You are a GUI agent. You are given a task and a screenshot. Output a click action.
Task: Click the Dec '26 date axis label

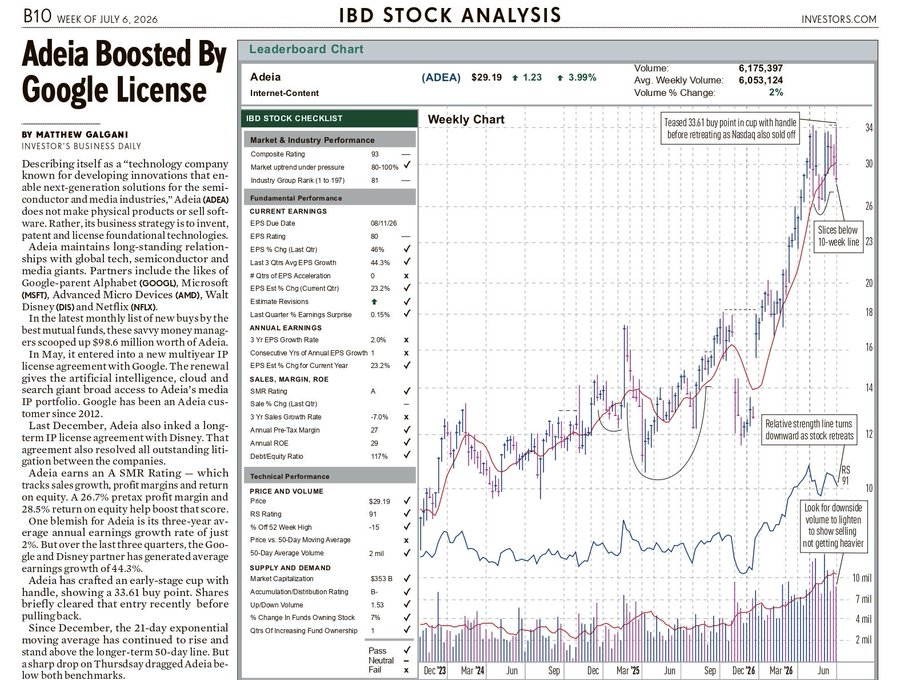pos(744,670)
